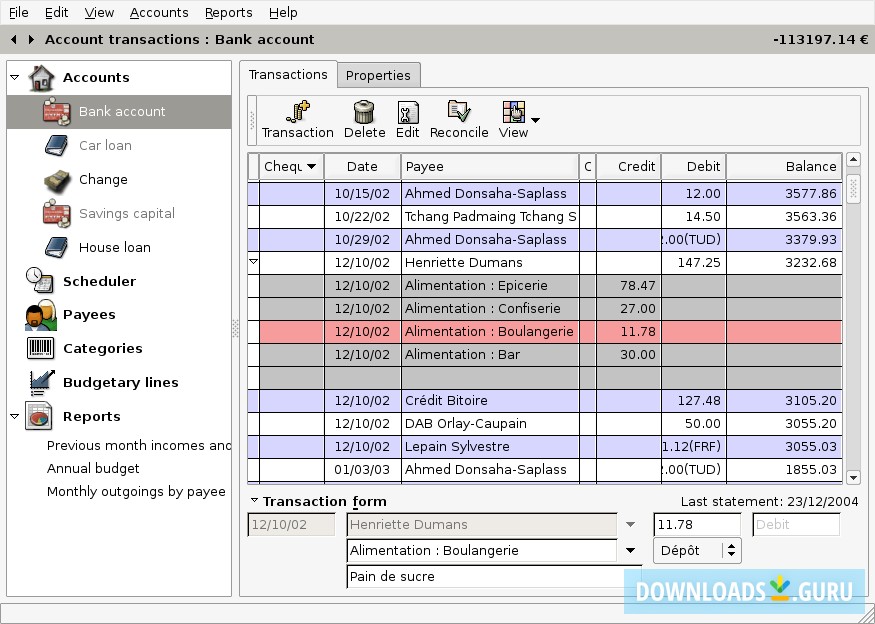Open the Annual budget report

point(93,468)
